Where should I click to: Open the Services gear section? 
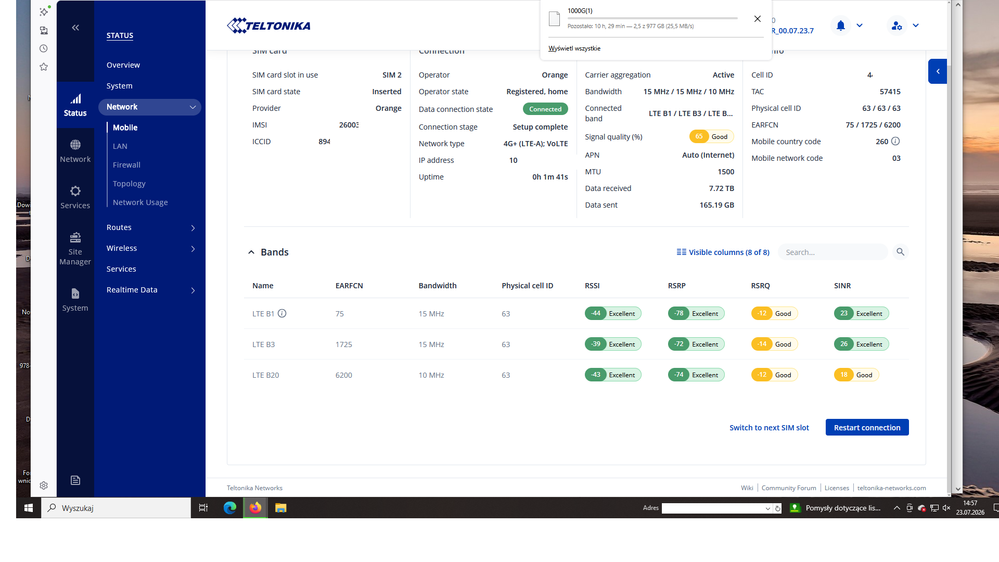[x=75, y=198]
